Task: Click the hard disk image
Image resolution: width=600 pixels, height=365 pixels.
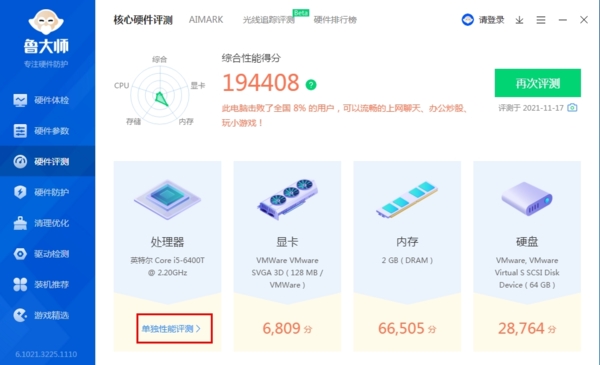Action: (527, 199)
